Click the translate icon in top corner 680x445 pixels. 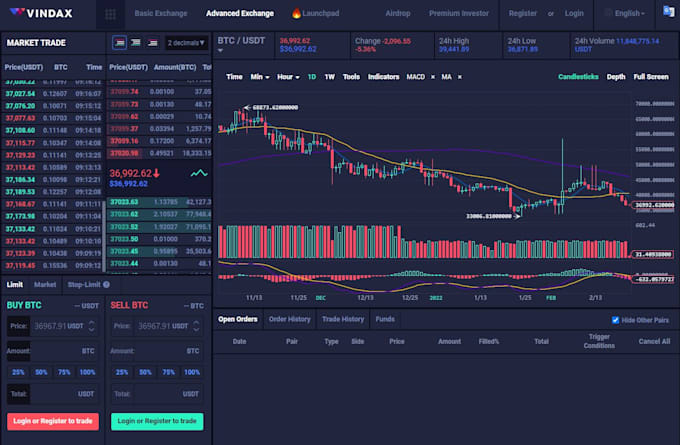[x=668, y=11]
